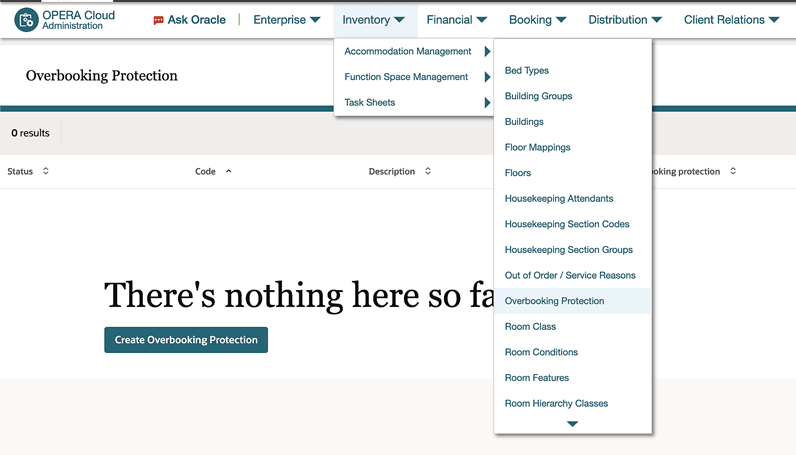Click the Code column header text

pos(205,171)
